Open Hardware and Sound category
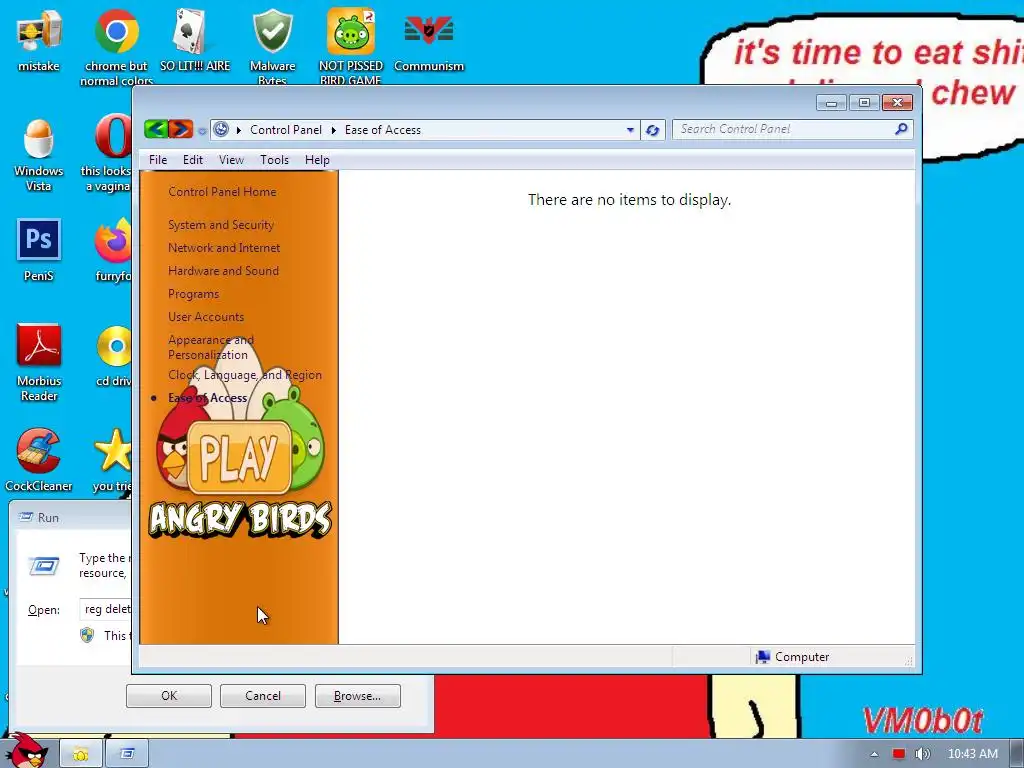The height and width of the screenshot is (768, 1024). (x=223, y=270)
